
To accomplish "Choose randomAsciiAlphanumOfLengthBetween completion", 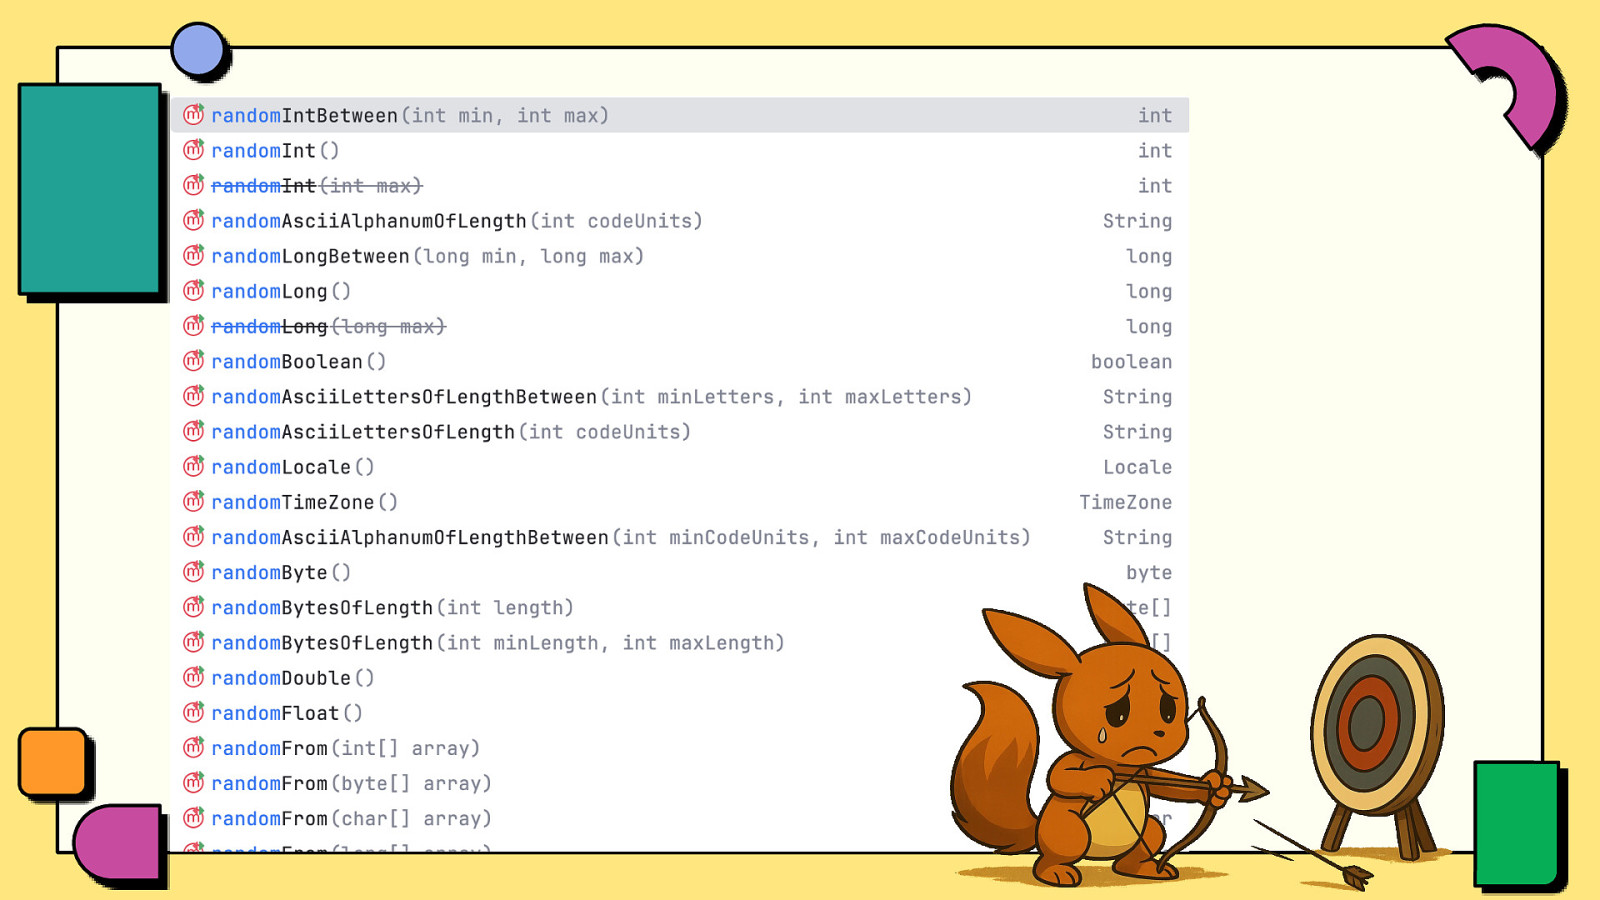I will pos(680,537).
